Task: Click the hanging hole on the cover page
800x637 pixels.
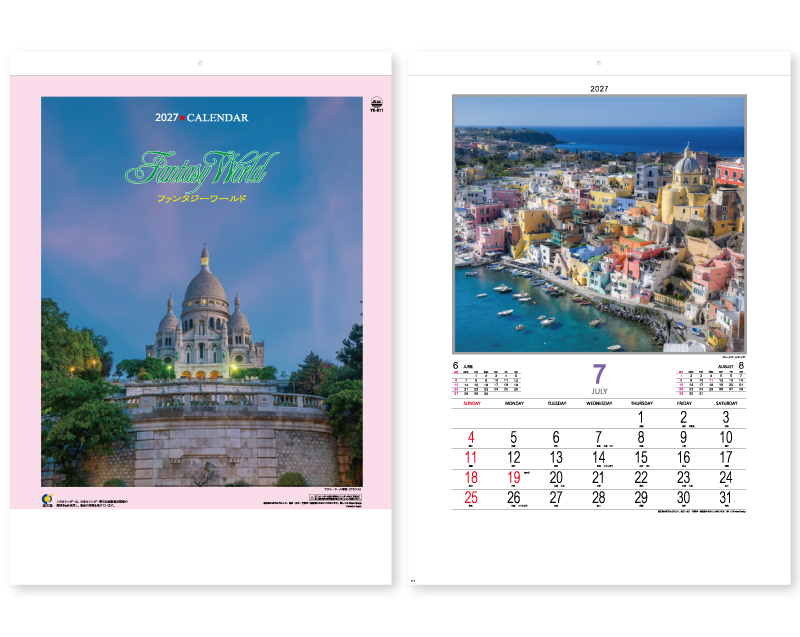Action: tap(201, 64)
